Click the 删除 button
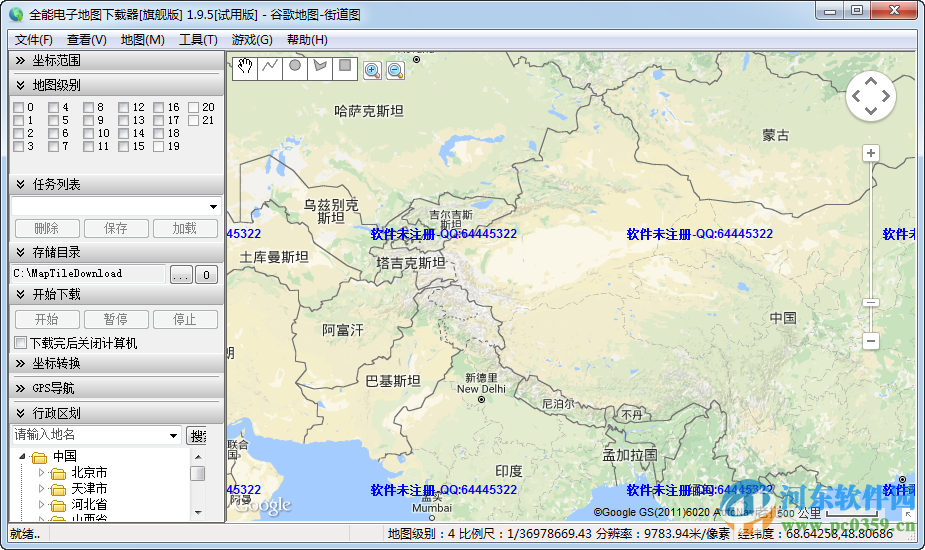Screen dimensions: 925x550 (x=47, y=228)
